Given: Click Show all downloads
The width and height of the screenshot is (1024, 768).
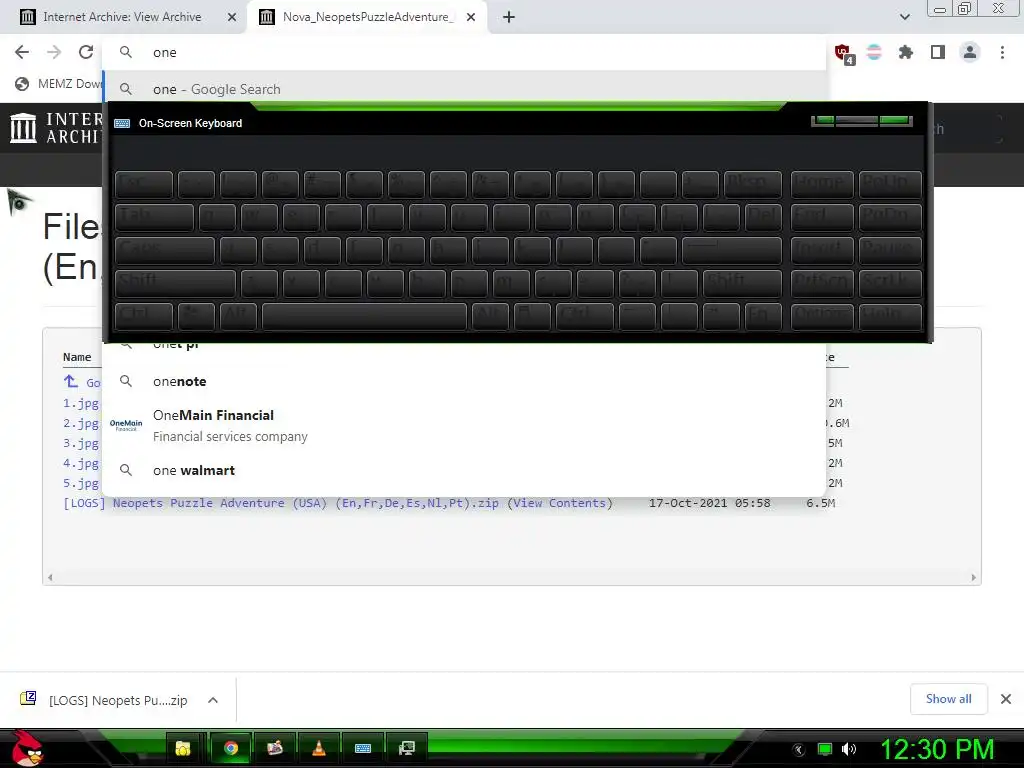Looking at the screenshot, I should coord(948,699).
